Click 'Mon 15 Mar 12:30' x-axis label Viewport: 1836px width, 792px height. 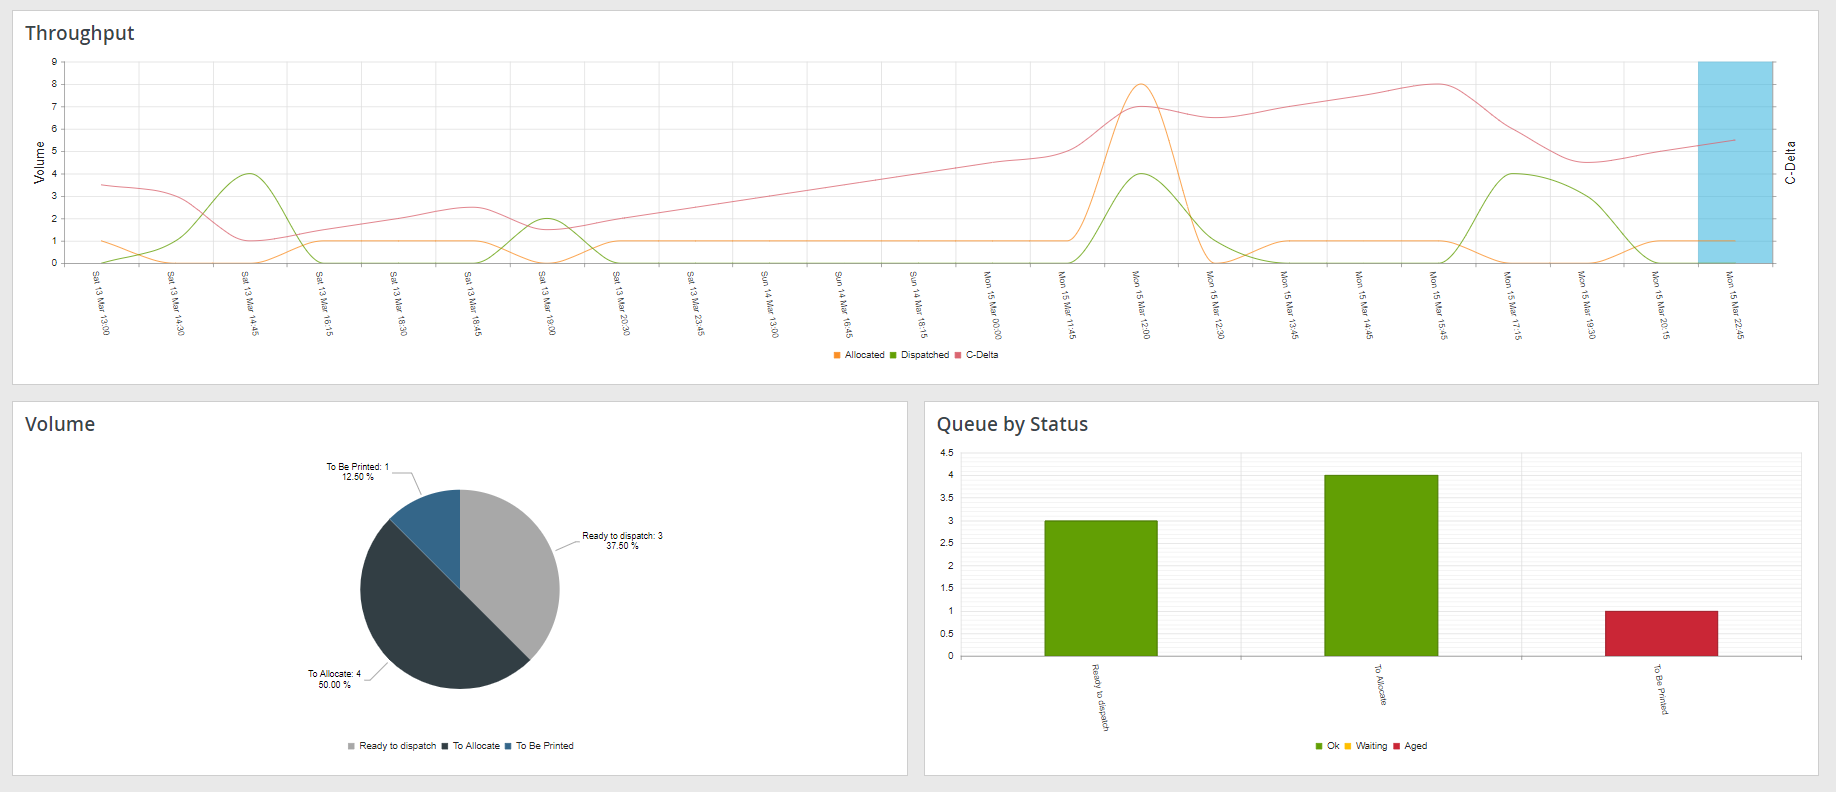1215,305
